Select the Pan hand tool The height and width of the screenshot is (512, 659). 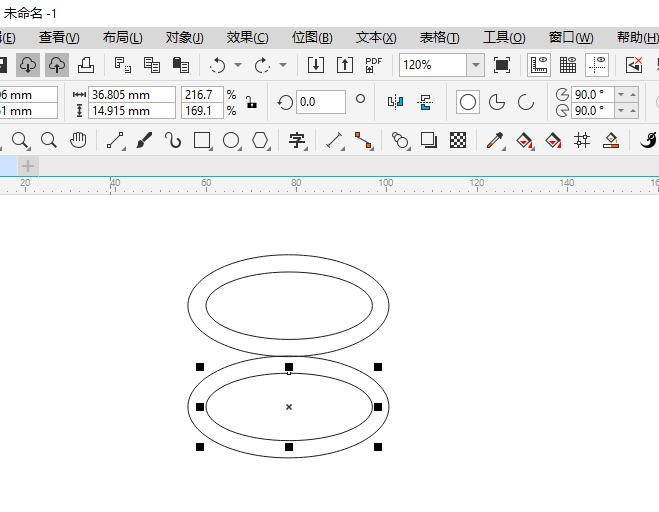[x=77, y=140]
